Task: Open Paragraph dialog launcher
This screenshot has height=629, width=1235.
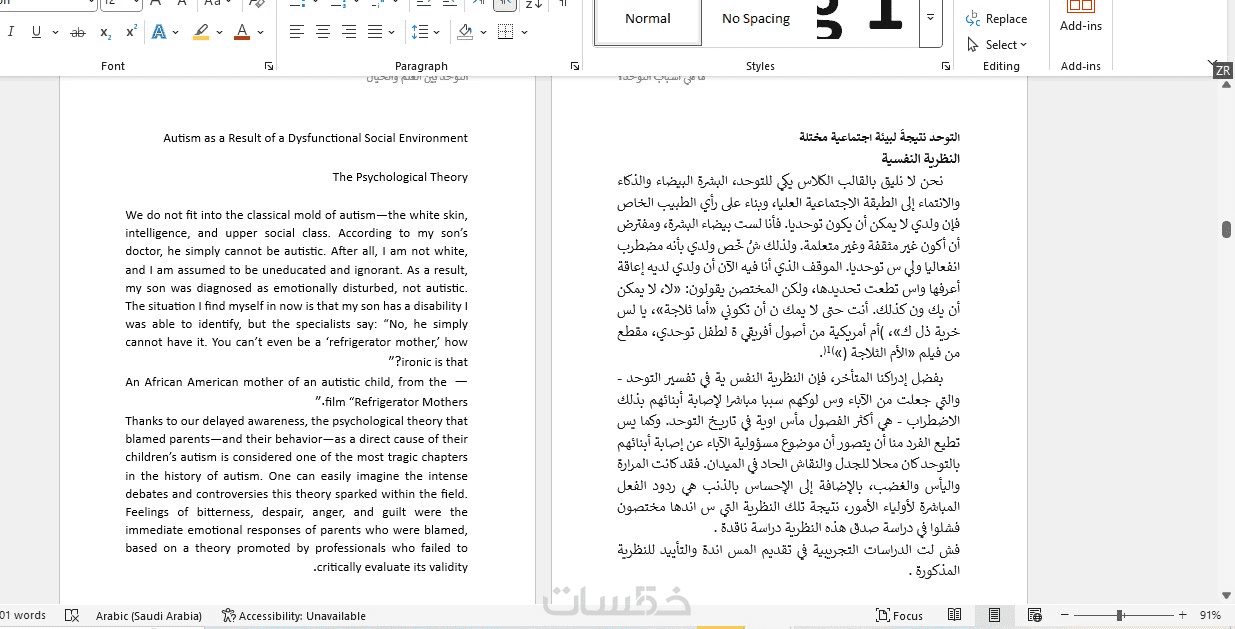Action: click(x=574, y=66)
